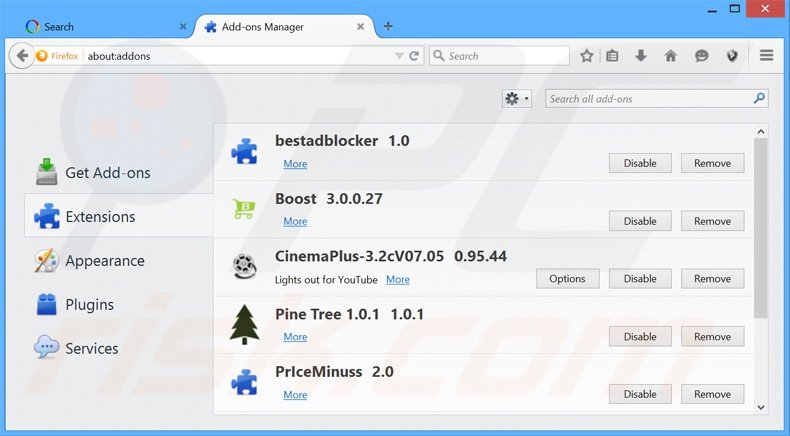Focus the toolbar Search box

[499, 56]
